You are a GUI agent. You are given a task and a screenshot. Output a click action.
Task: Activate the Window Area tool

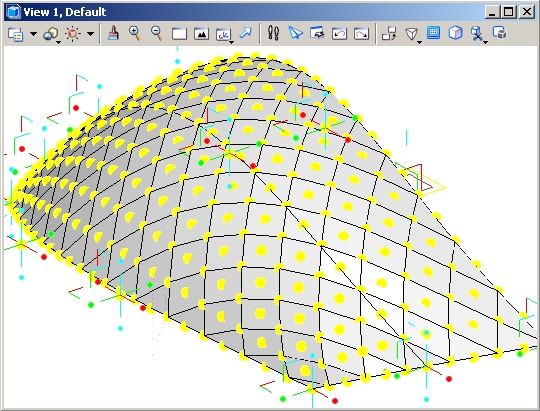coord(179,34)
